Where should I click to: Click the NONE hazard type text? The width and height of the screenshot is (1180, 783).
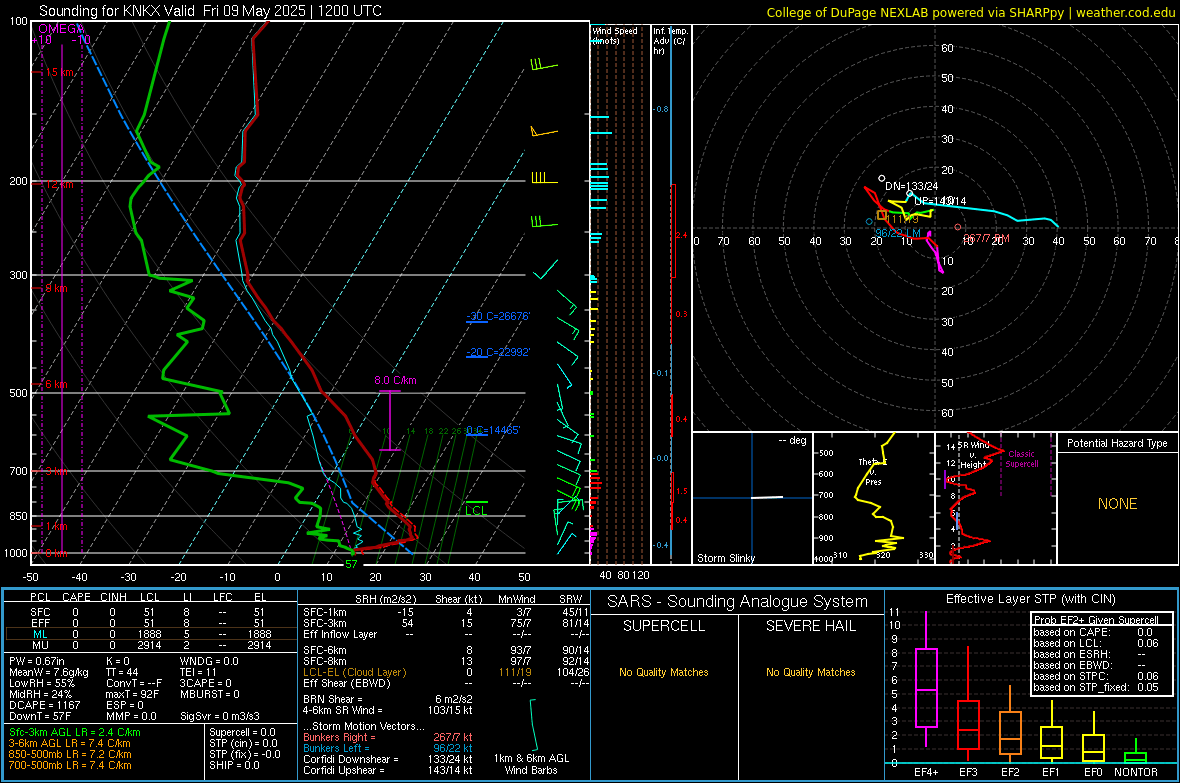1117,504
